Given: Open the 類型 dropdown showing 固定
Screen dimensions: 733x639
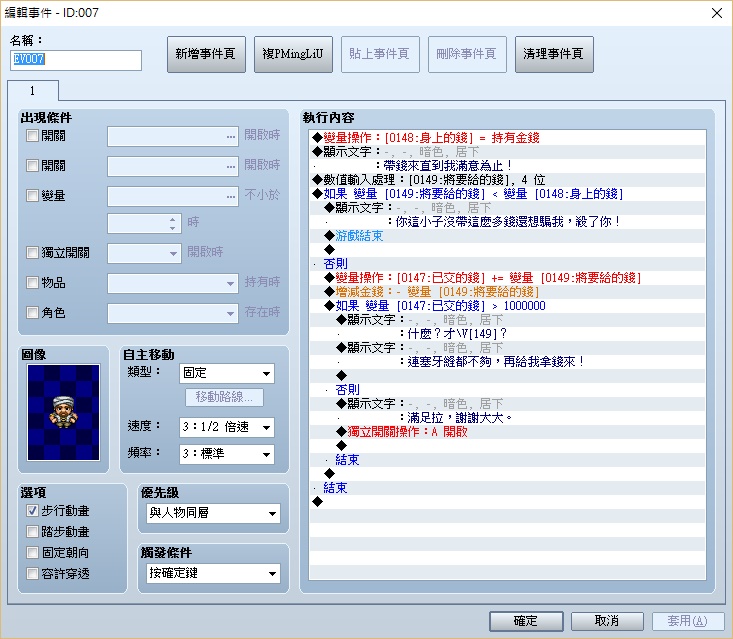Looking at the screenshot, I should [x=227, y=373].
